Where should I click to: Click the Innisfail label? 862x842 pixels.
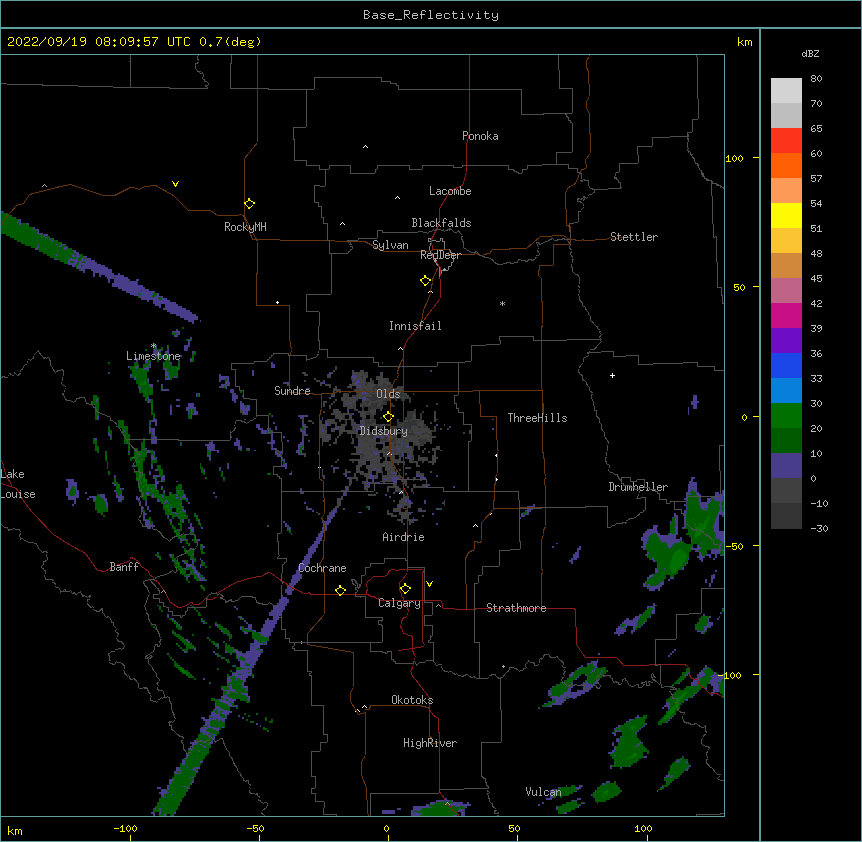[x=415, y=326]
